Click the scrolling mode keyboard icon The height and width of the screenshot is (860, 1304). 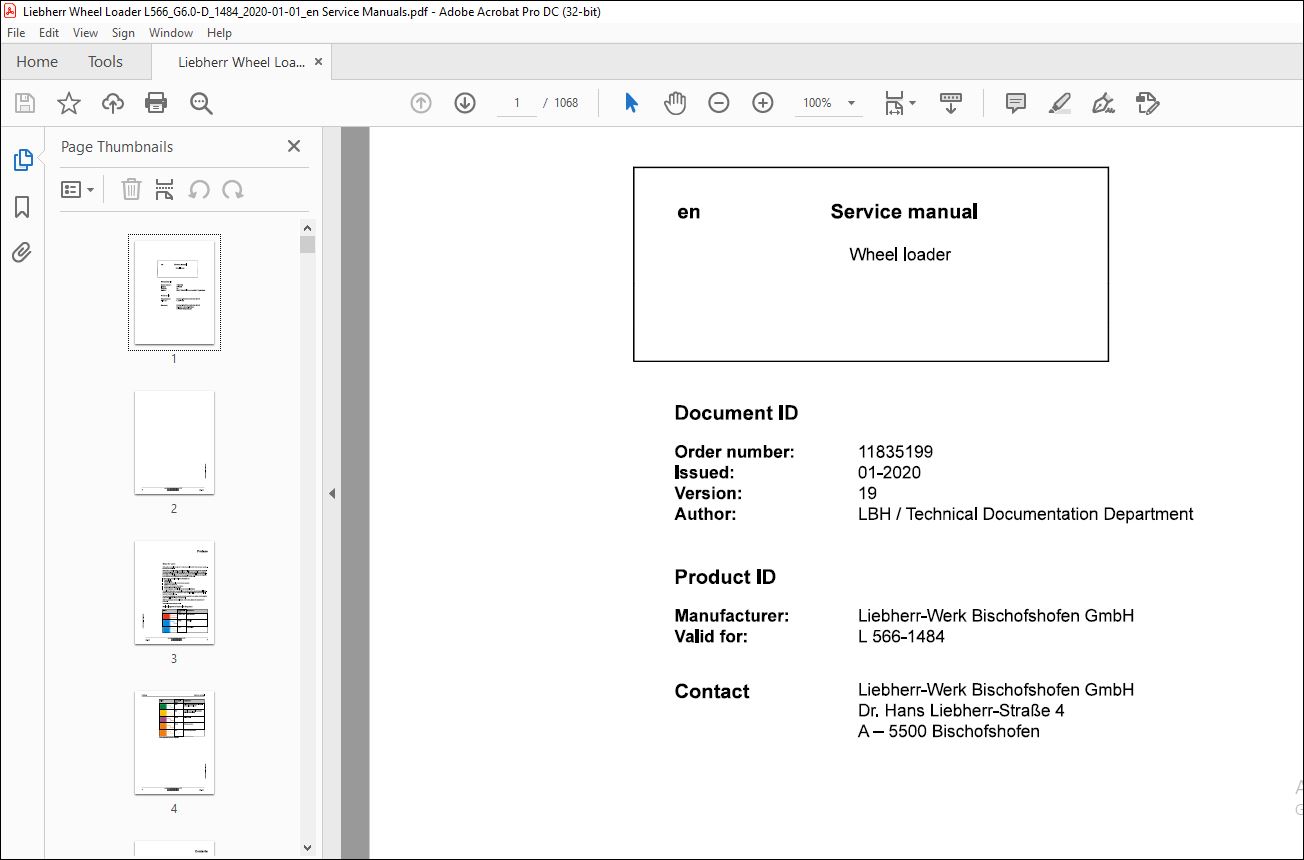(951, 103)
